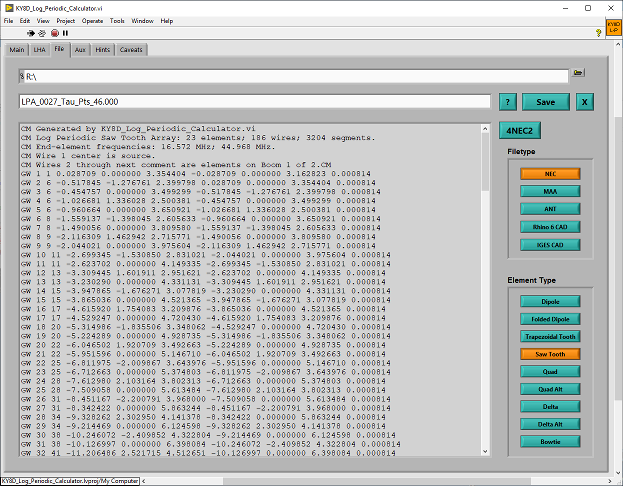Click the Save button
Viewport: 623px width, 486px height.
coord(546,102)
